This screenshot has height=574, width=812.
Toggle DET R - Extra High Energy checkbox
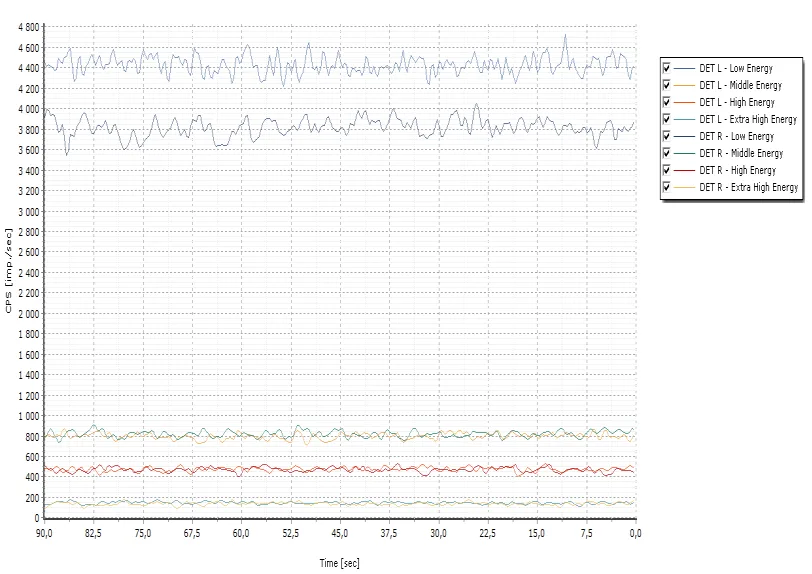coord(666,187)
